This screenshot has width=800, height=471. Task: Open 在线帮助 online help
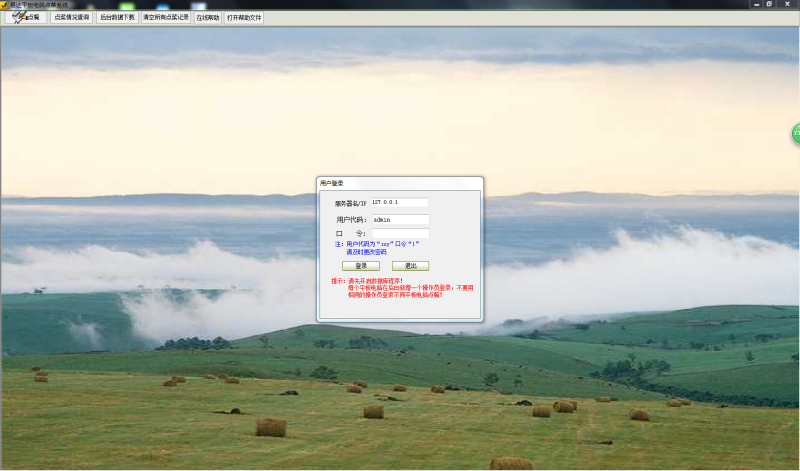click(208, 17)
